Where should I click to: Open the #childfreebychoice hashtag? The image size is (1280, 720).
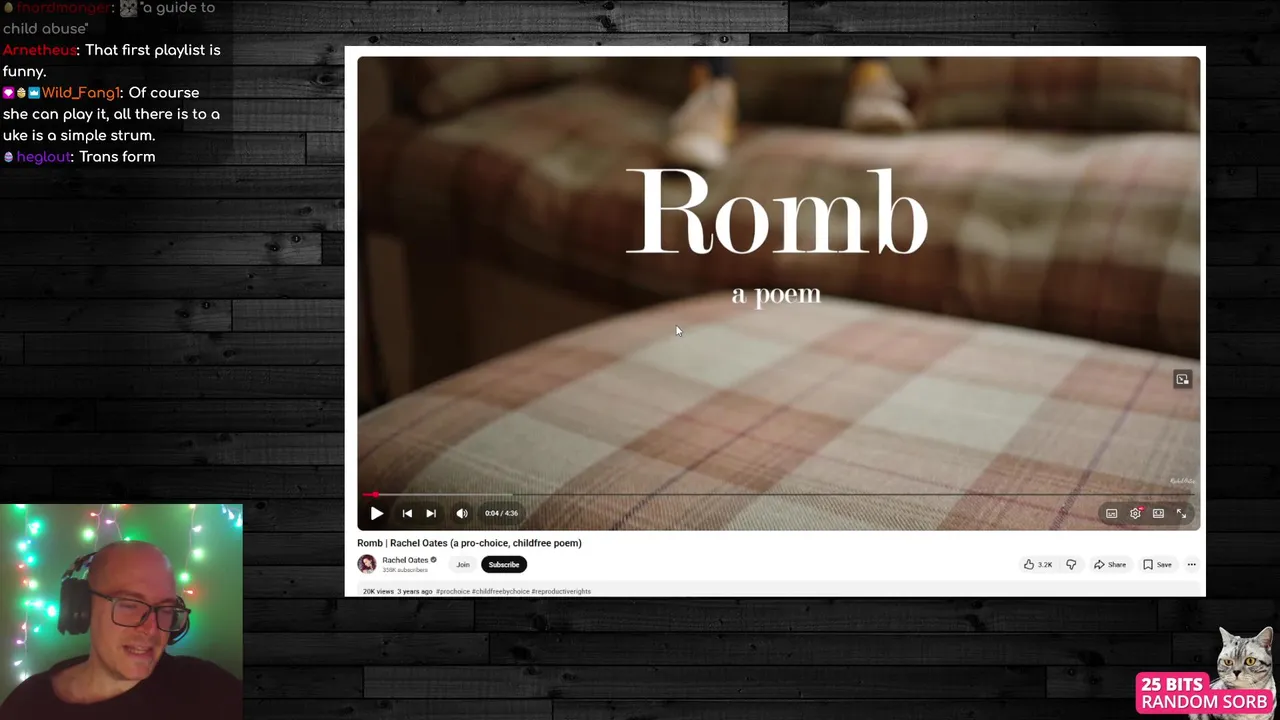click(x=500, y=591)
